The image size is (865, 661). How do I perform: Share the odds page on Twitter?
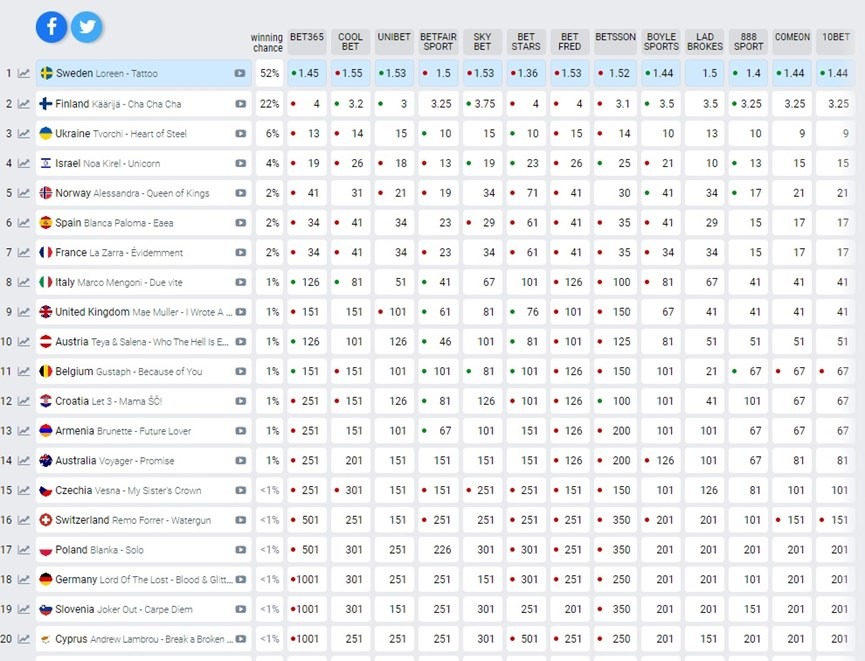(x=87, y=26)
